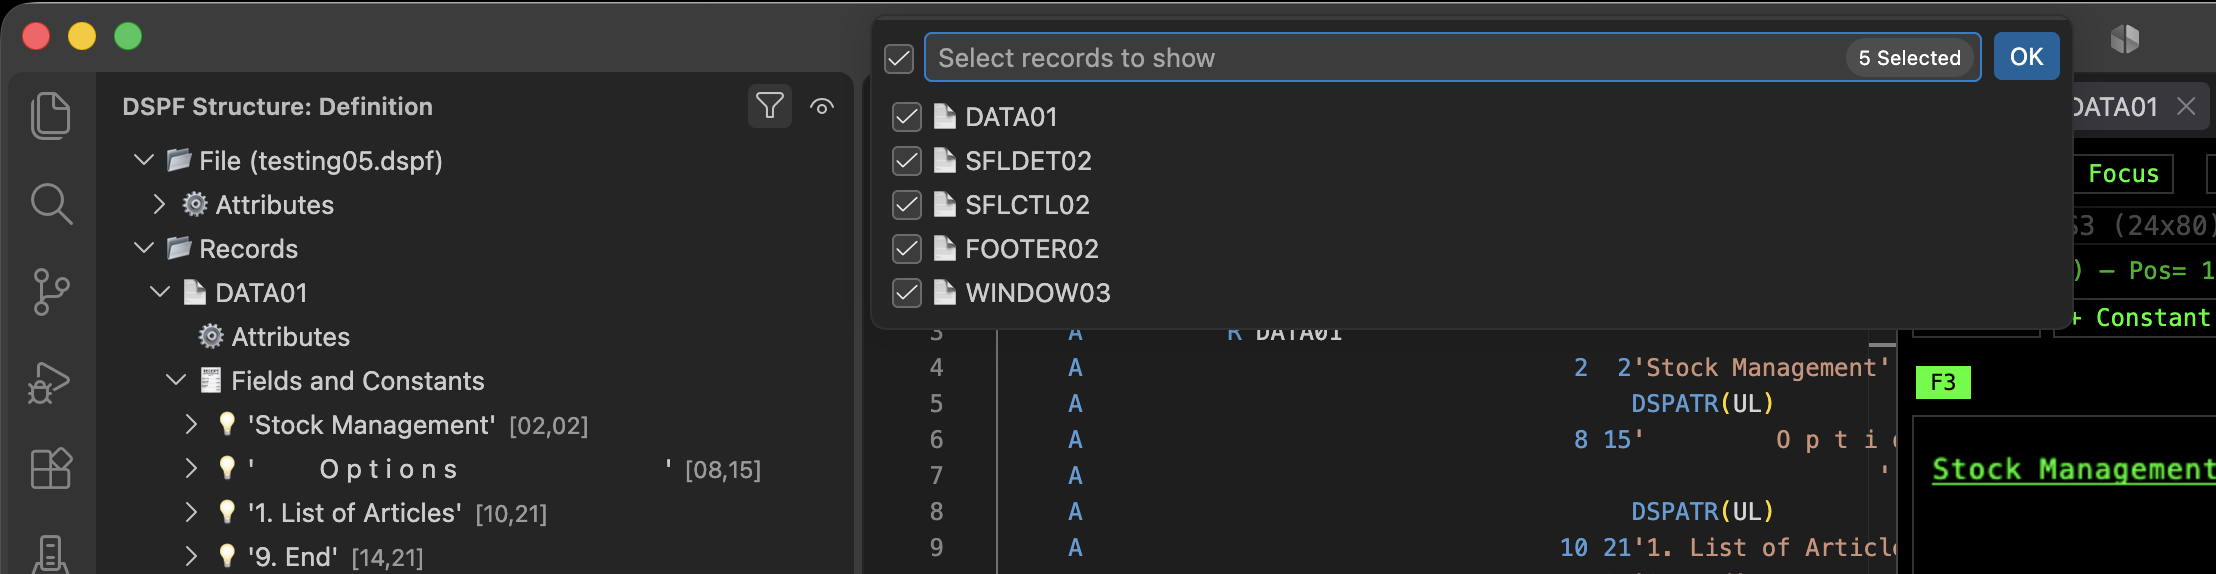The height and width of the screenshot is (574, 2216).
Task: Collapse the Records node
Action: pos(144,248)
